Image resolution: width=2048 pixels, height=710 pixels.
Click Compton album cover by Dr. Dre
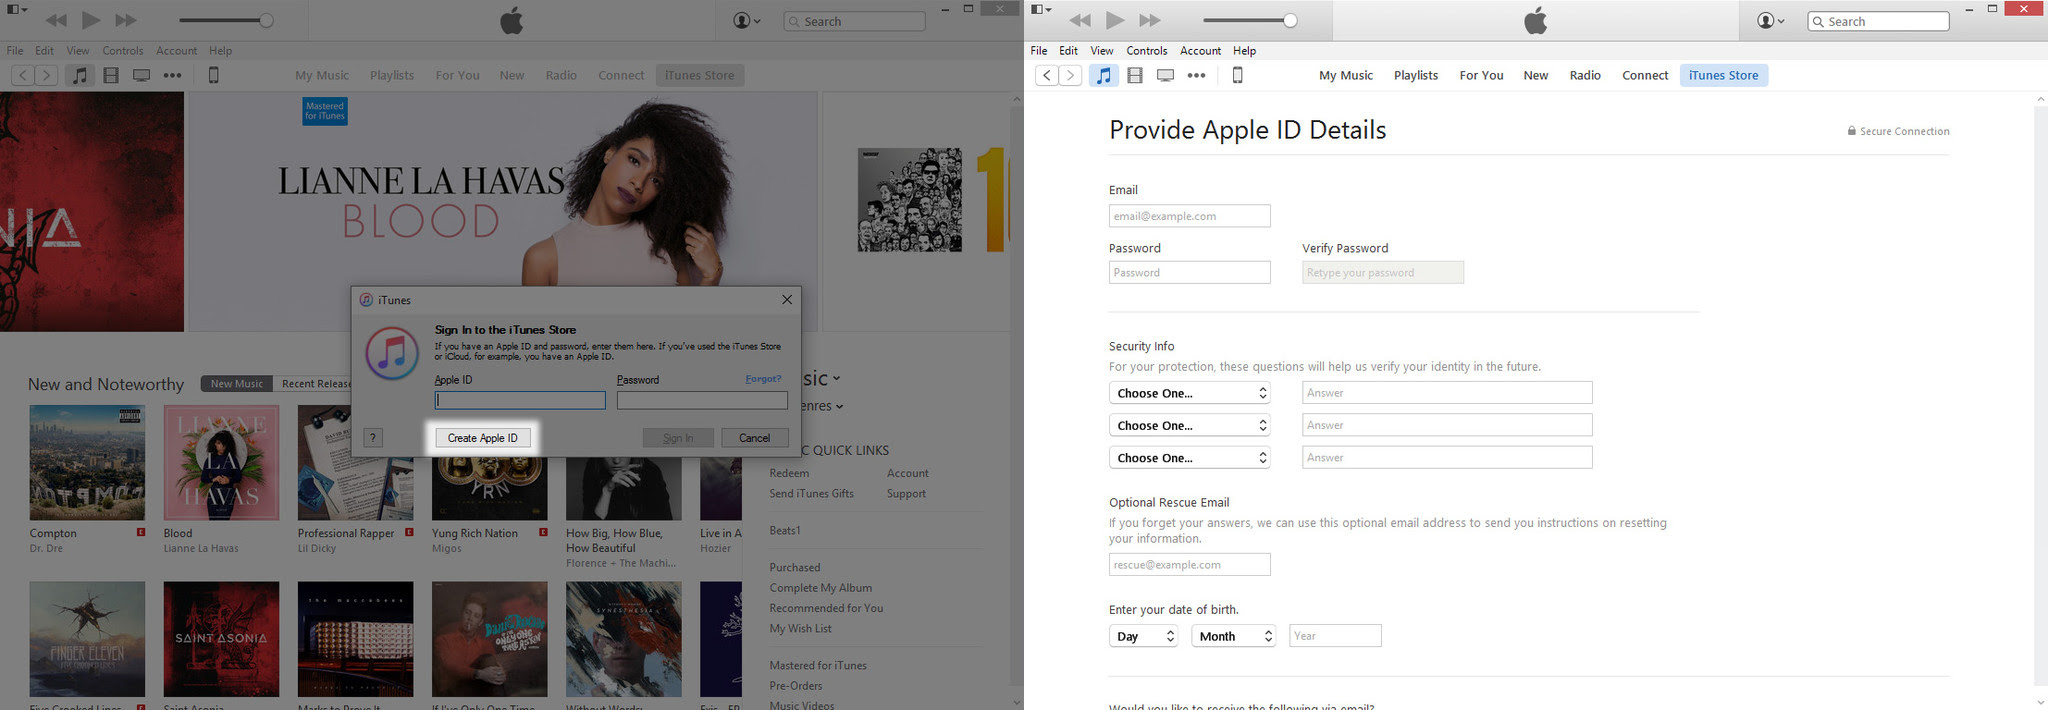pos(87,463)
